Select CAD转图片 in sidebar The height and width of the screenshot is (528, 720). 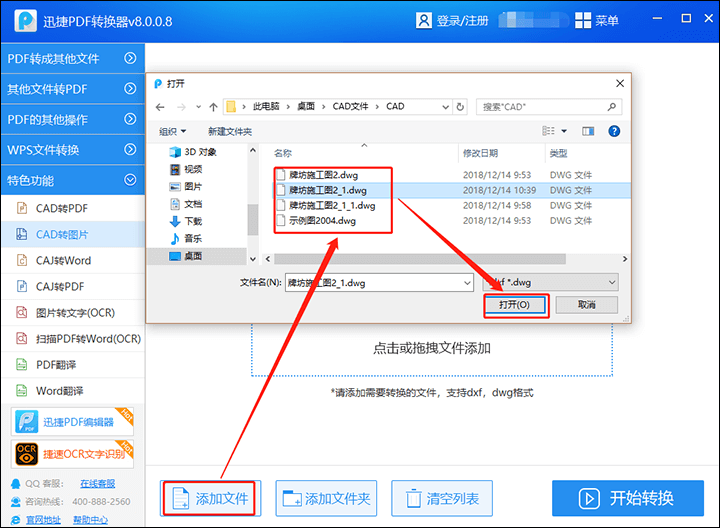pyautogui.click(x=73, y=235)
